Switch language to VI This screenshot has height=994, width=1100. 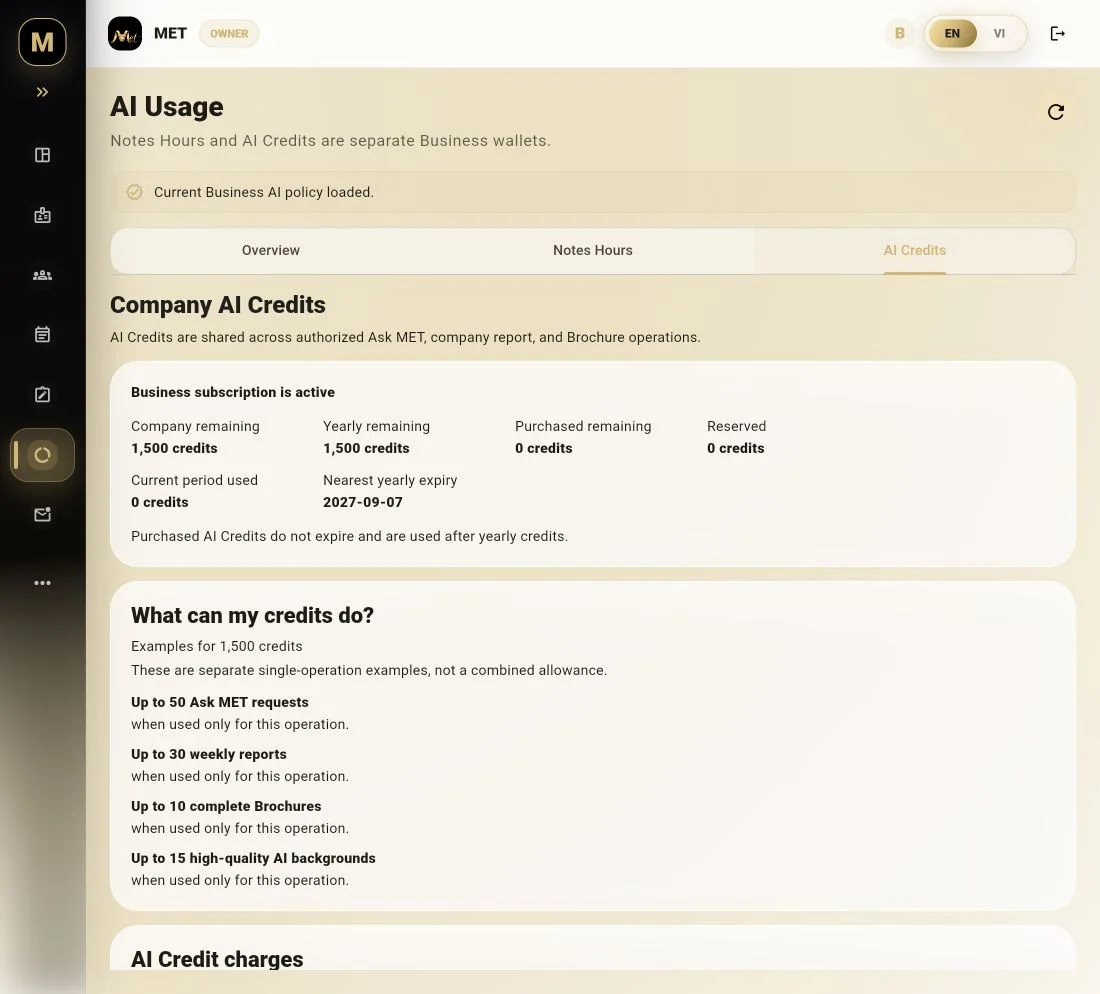[x=999, y=34]
